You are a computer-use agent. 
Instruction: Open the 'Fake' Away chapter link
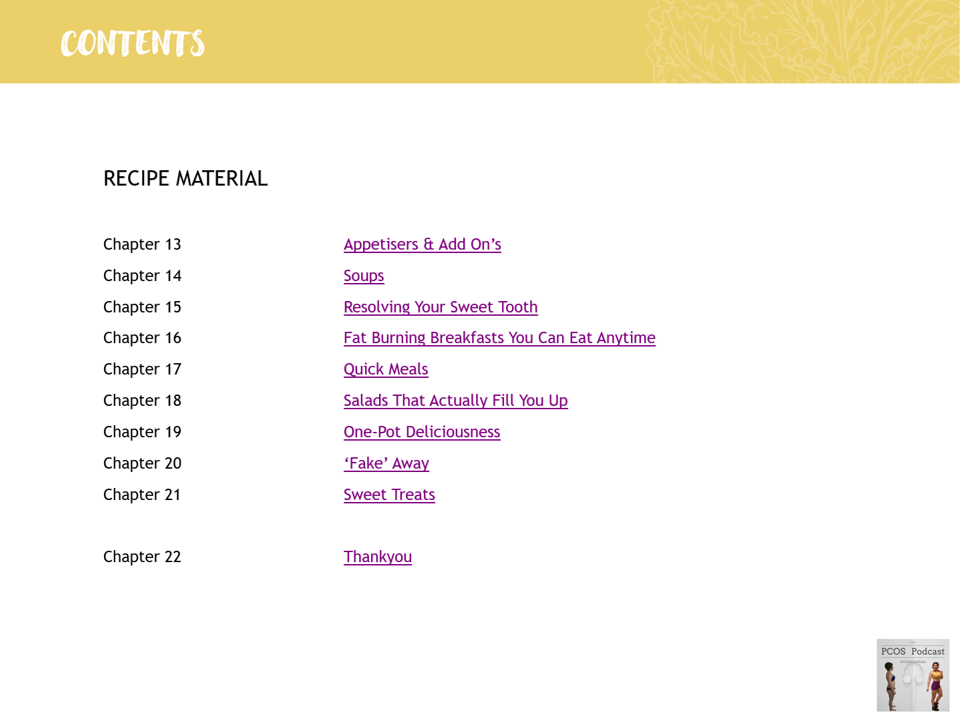[x=386, y=463]
